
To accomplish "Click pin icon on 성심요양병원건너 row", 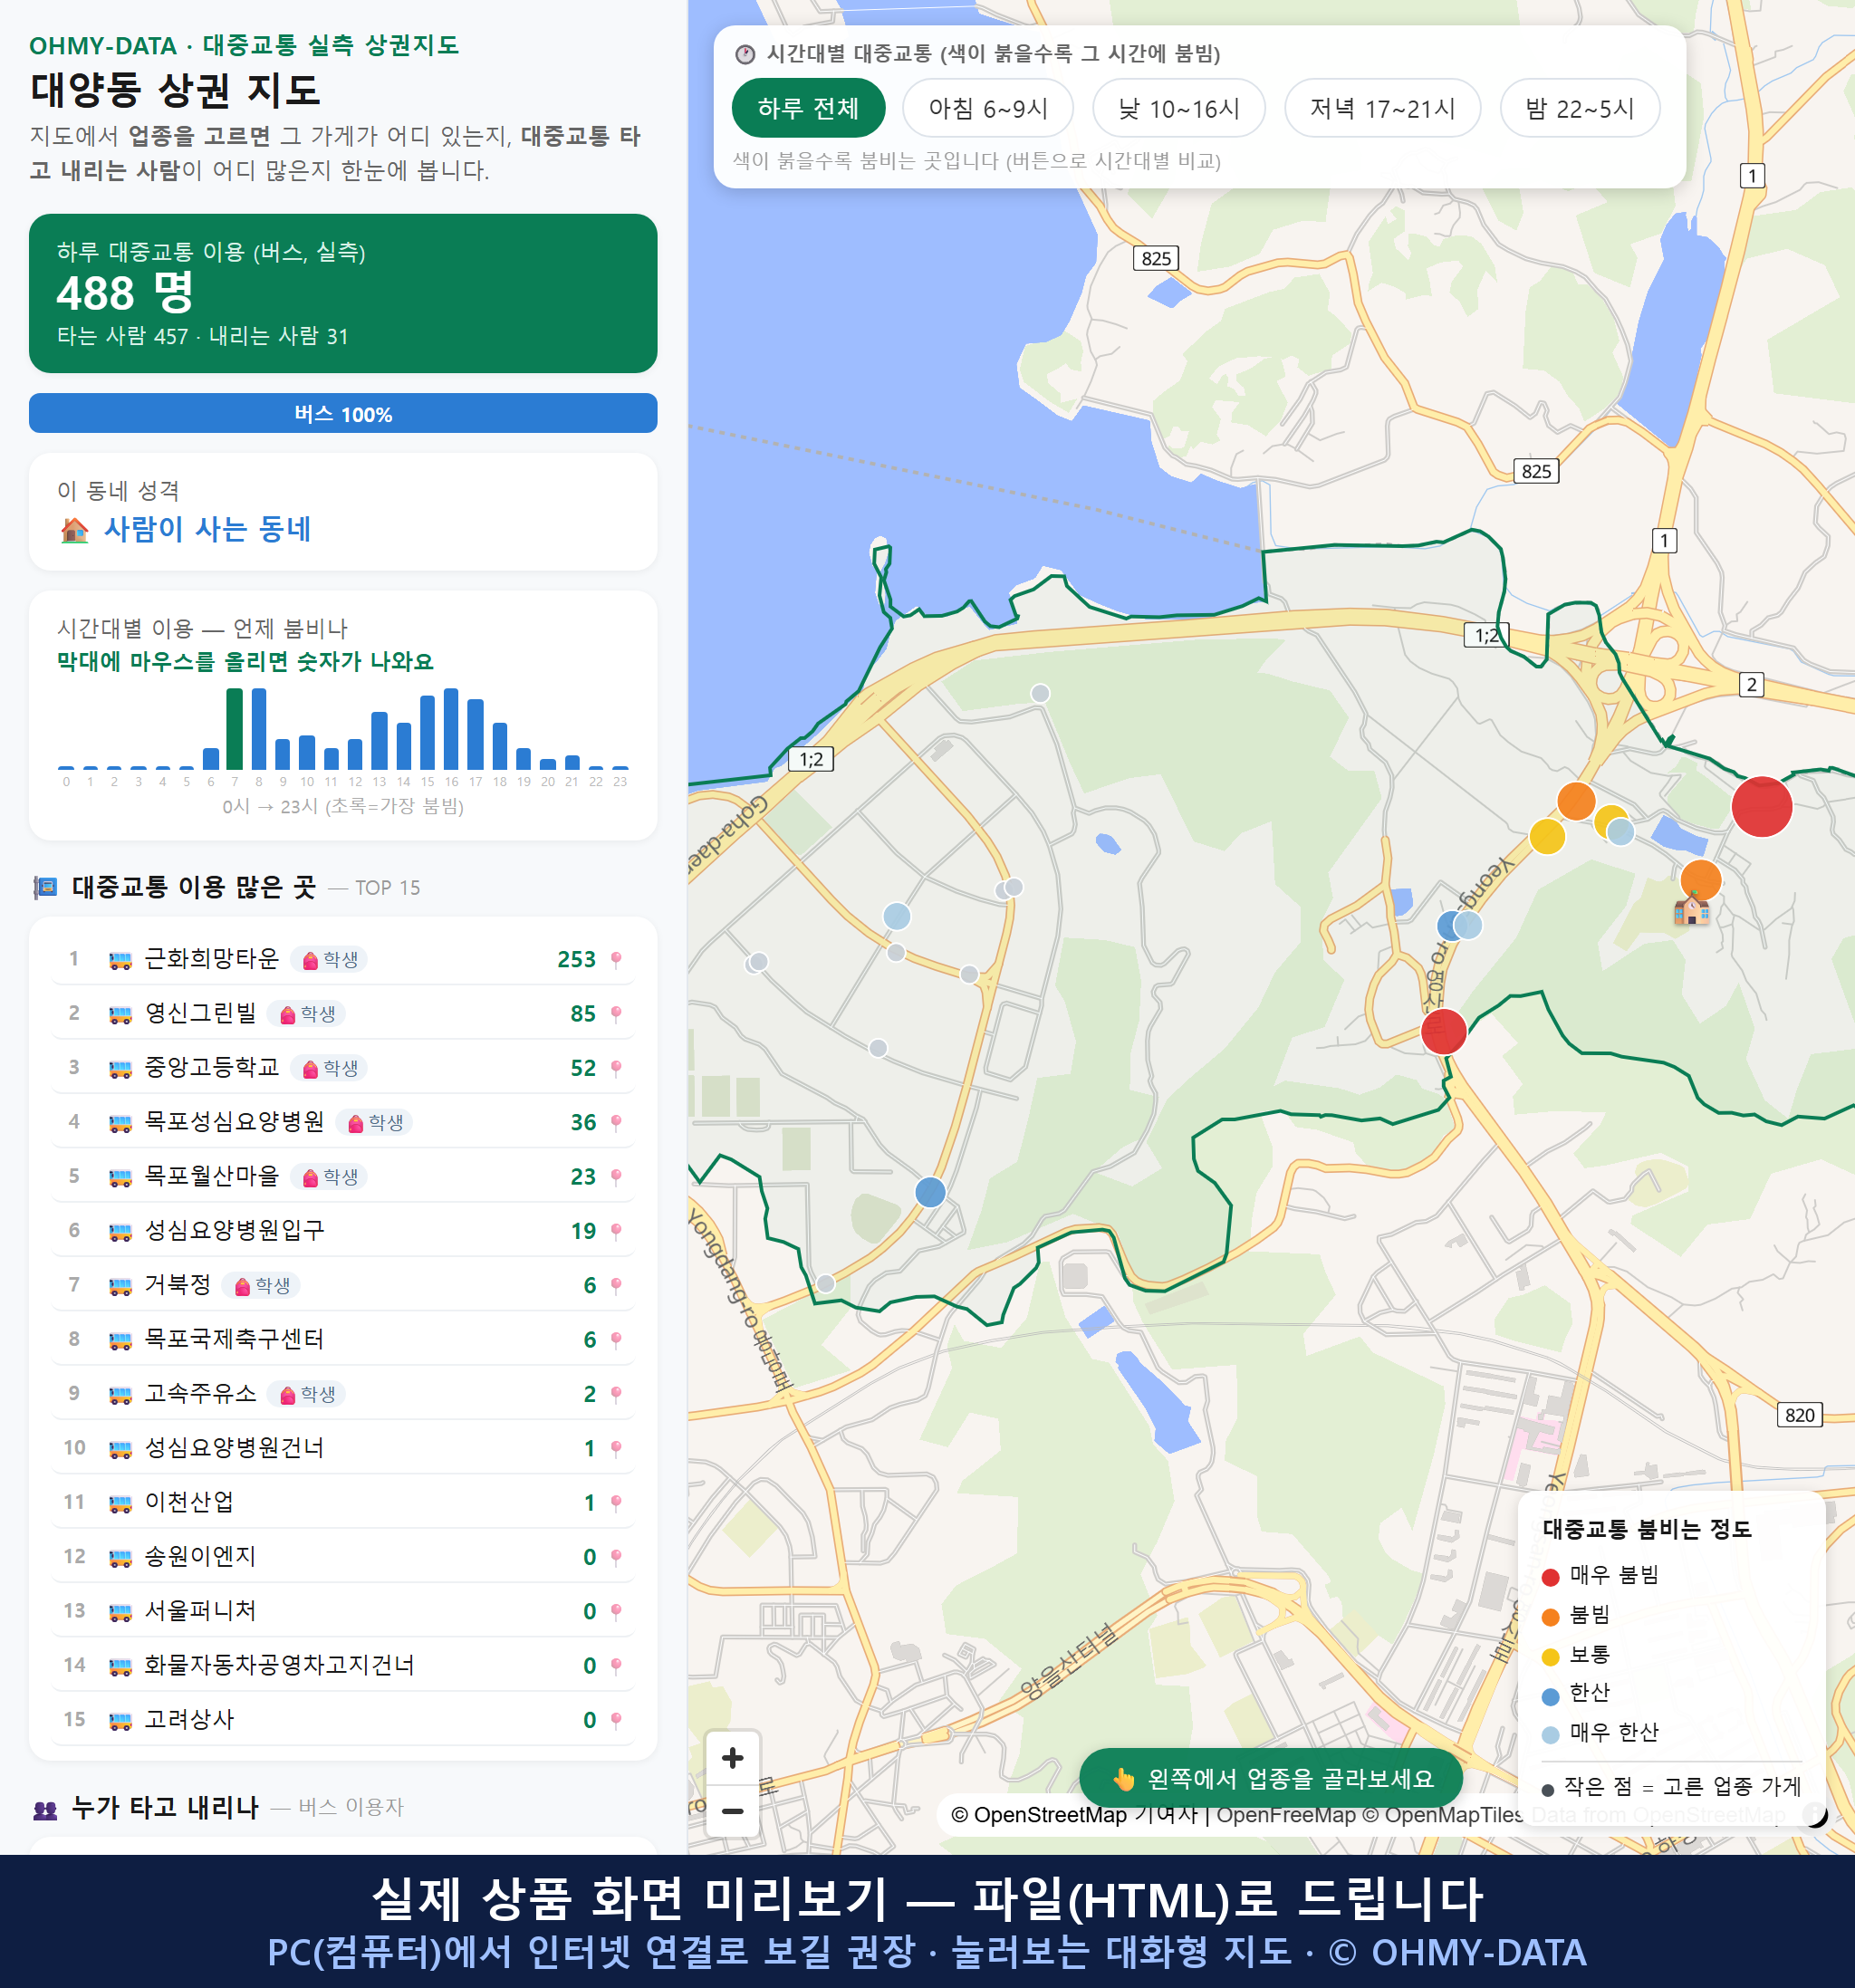I will pyautogui.click(x=616, y=1448).
